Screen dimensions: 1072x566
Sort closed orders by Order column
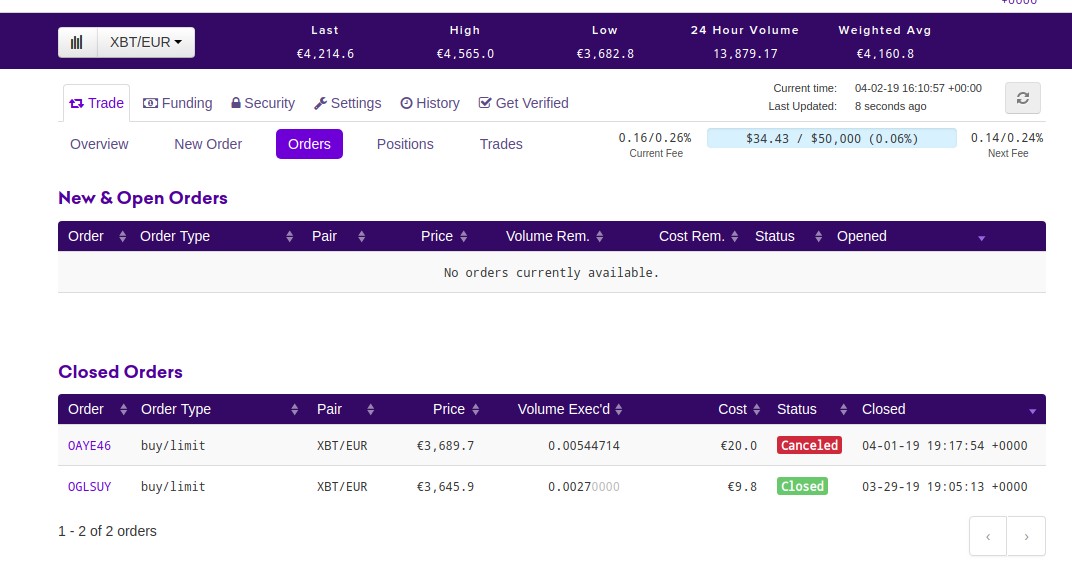pyautogui.click(x=97, y=409)
